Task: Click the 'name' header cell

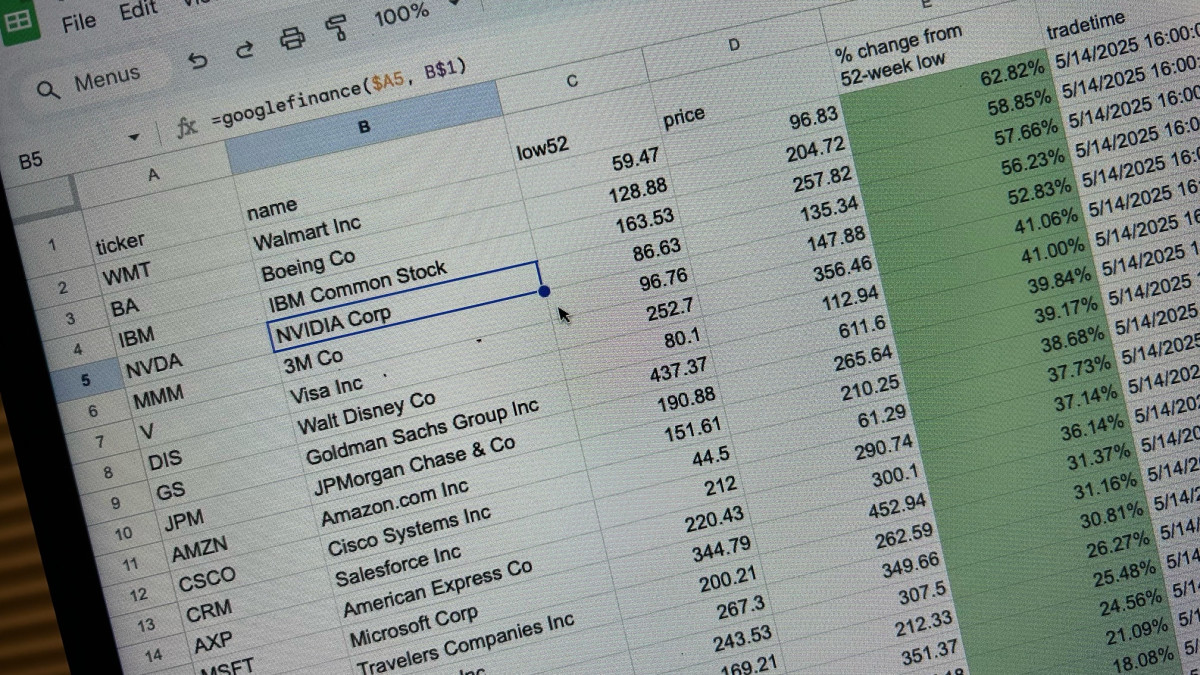Action: [x=272, y=209]
